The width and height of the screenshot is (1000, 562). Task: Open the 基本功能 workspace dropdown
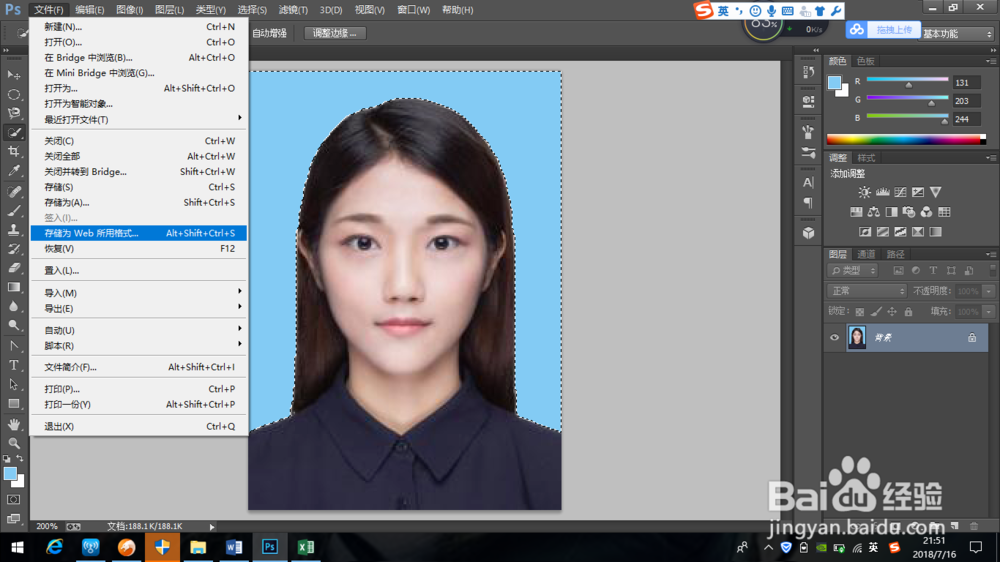tap(957, 34)
